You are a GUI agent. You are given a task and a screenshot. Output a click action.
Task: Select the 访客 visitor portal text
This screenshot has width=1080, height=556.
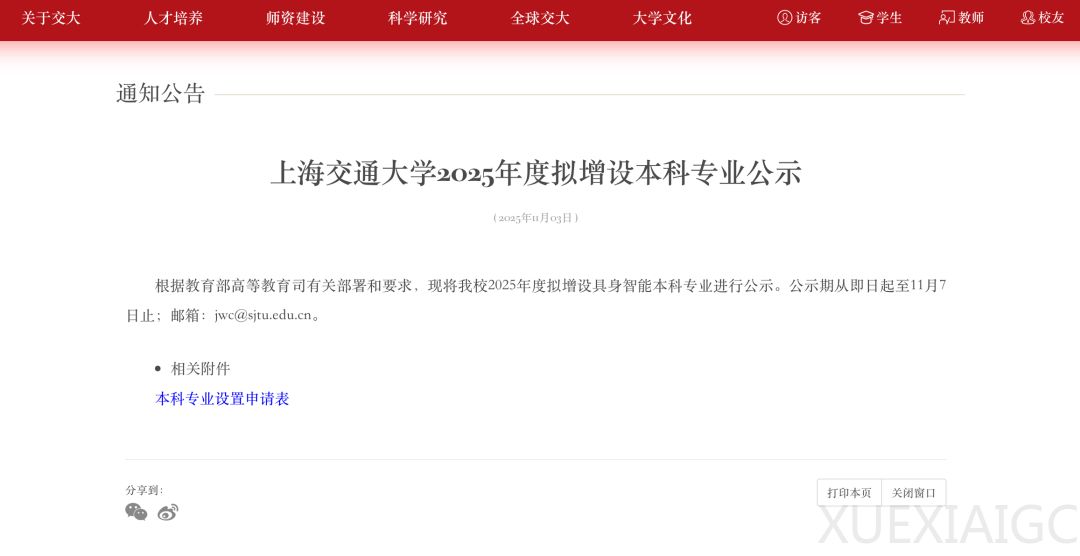click(809, 18)
